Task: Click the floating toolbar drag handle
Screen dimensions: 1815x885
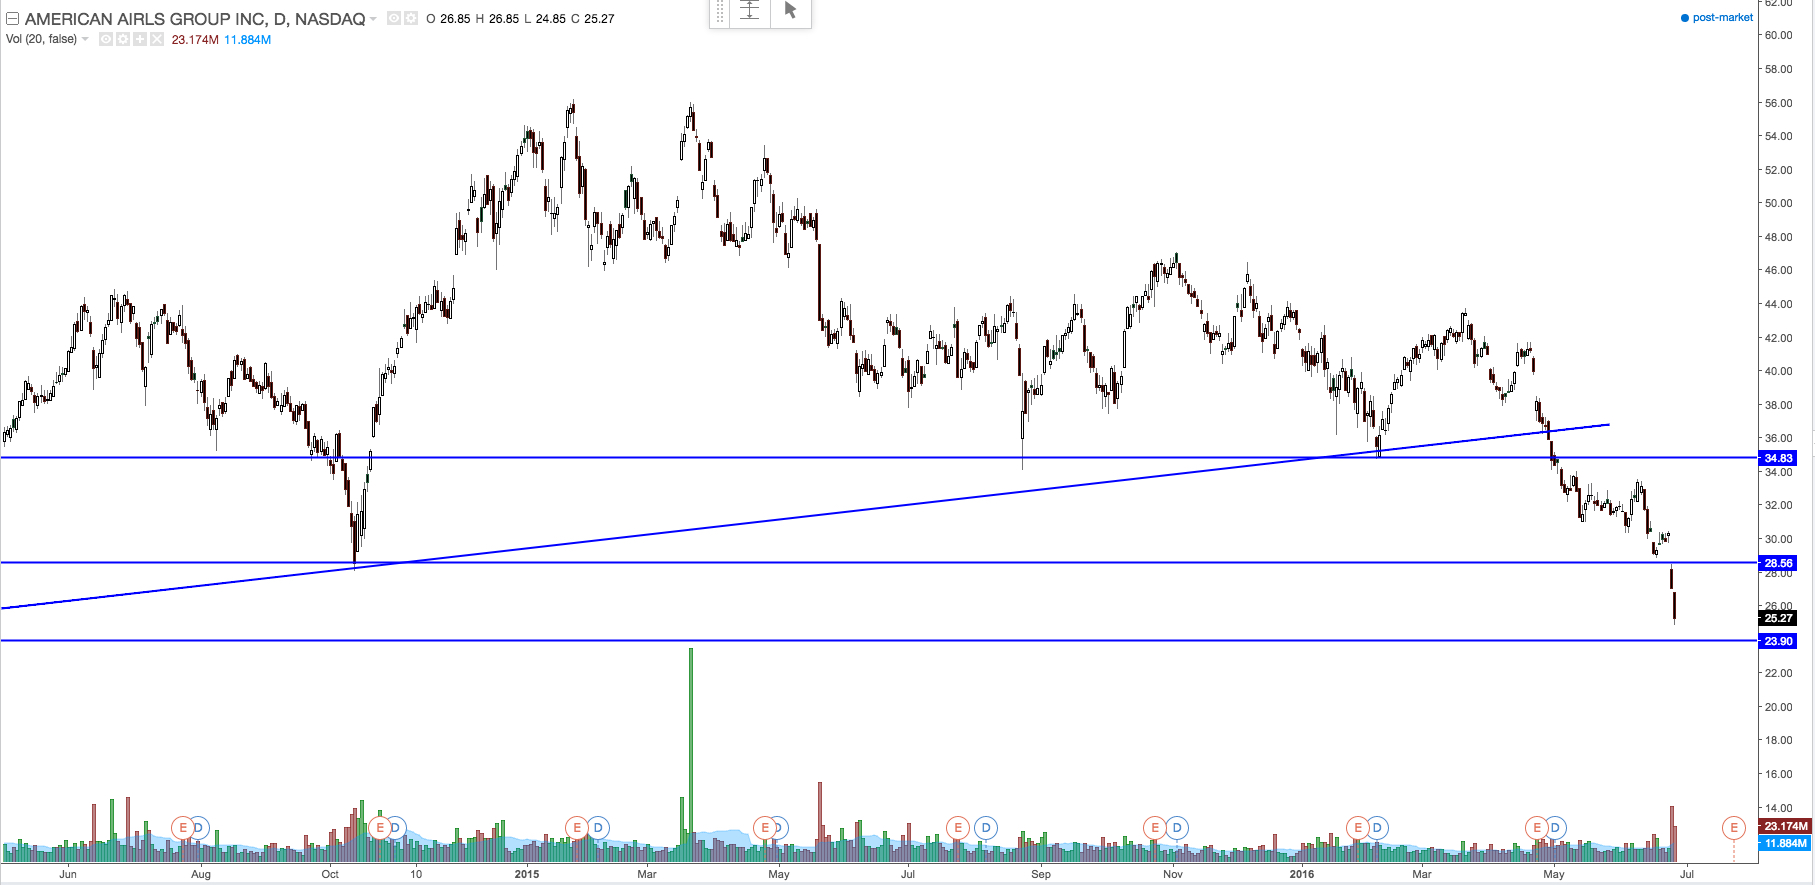Action: point(719,11)
